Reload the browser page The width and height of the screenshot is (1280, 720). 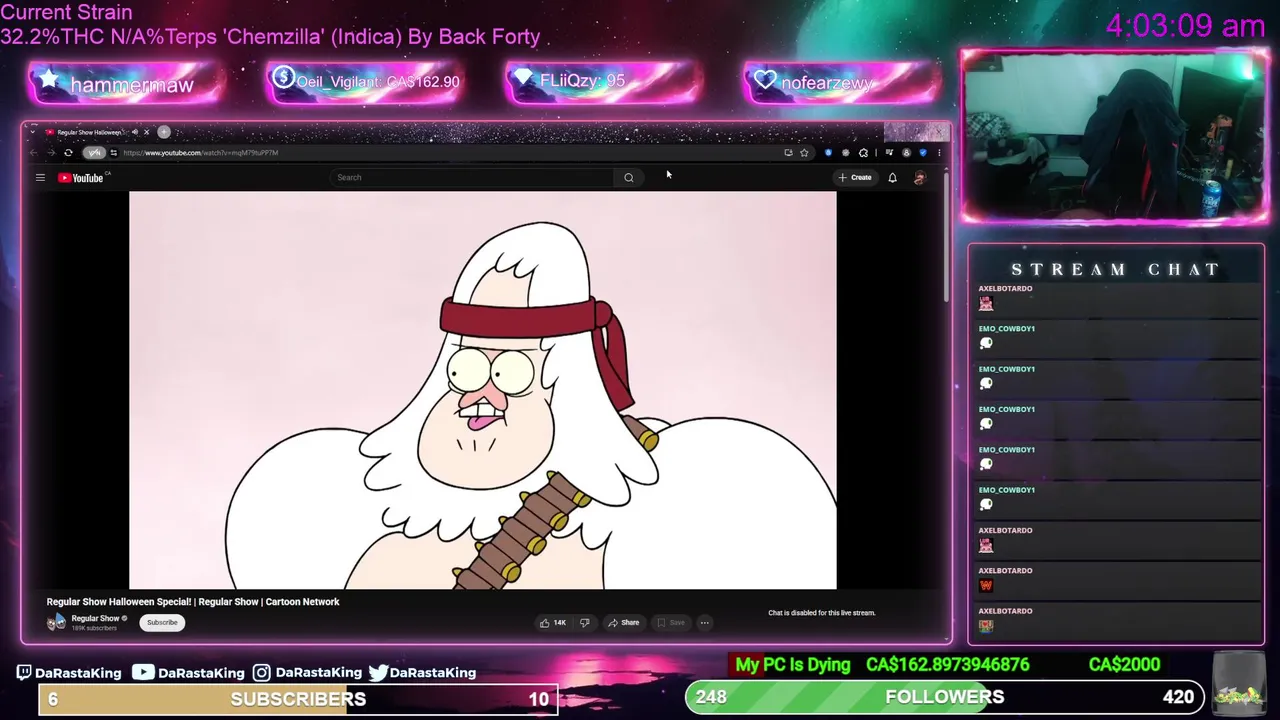tap(68, 153)
